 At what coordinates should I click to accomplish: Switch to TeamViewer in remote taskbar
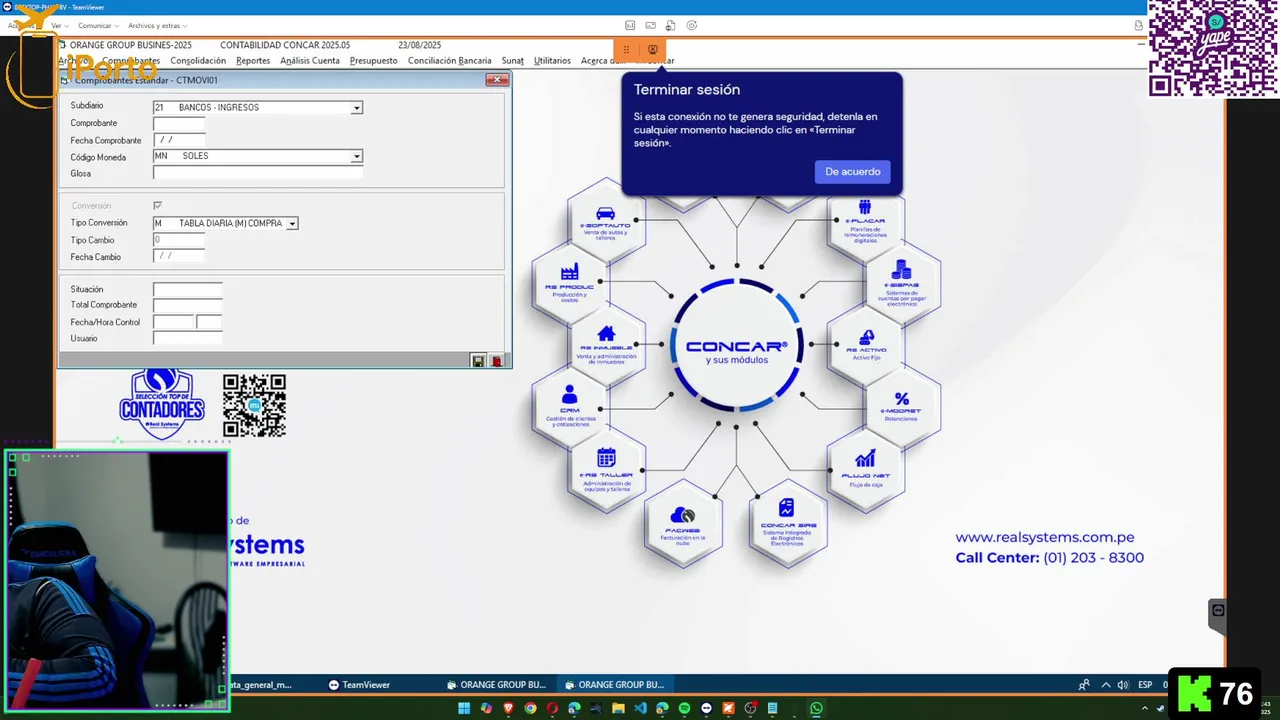click(x=360, y=685)
